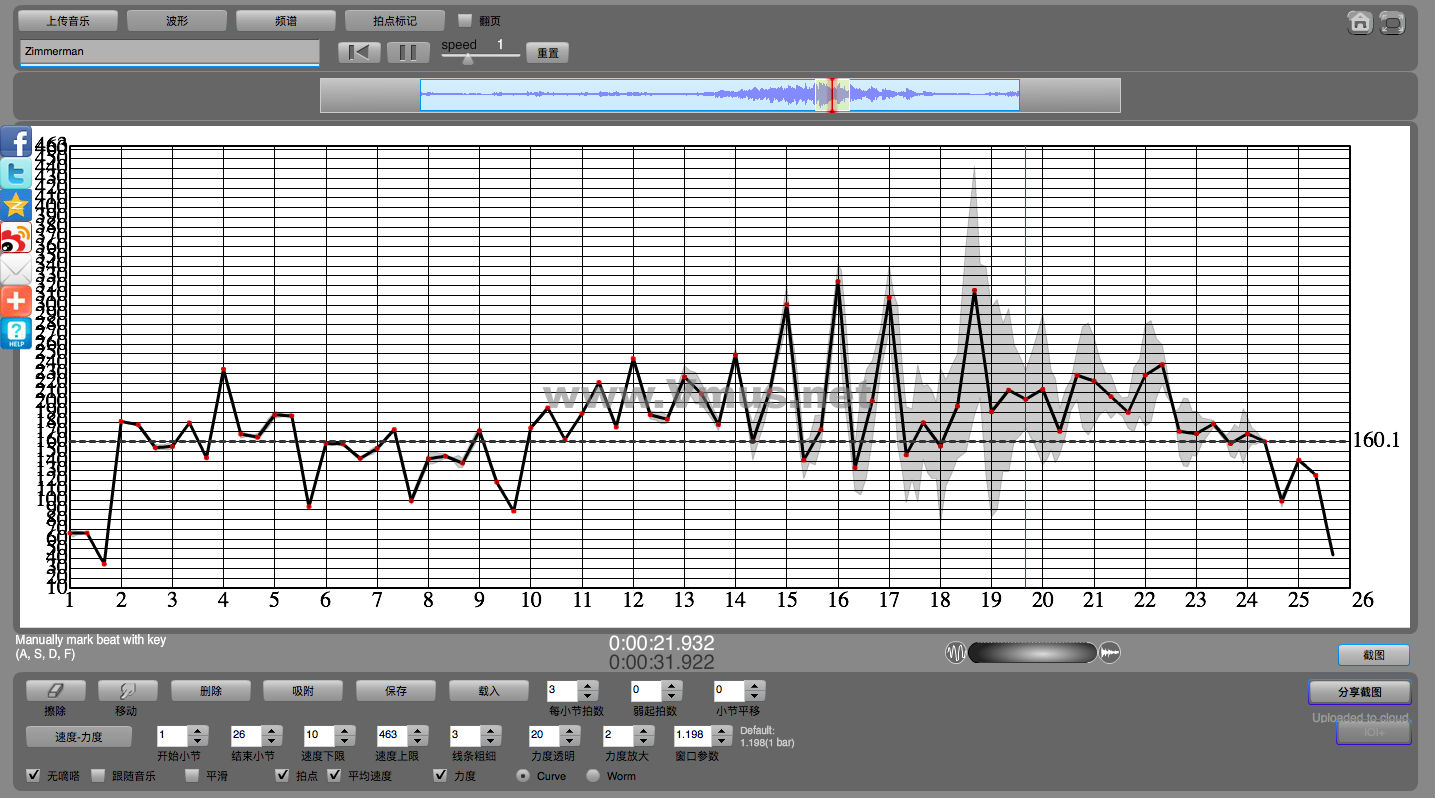Enable the 翻页 checkbox

465,20
